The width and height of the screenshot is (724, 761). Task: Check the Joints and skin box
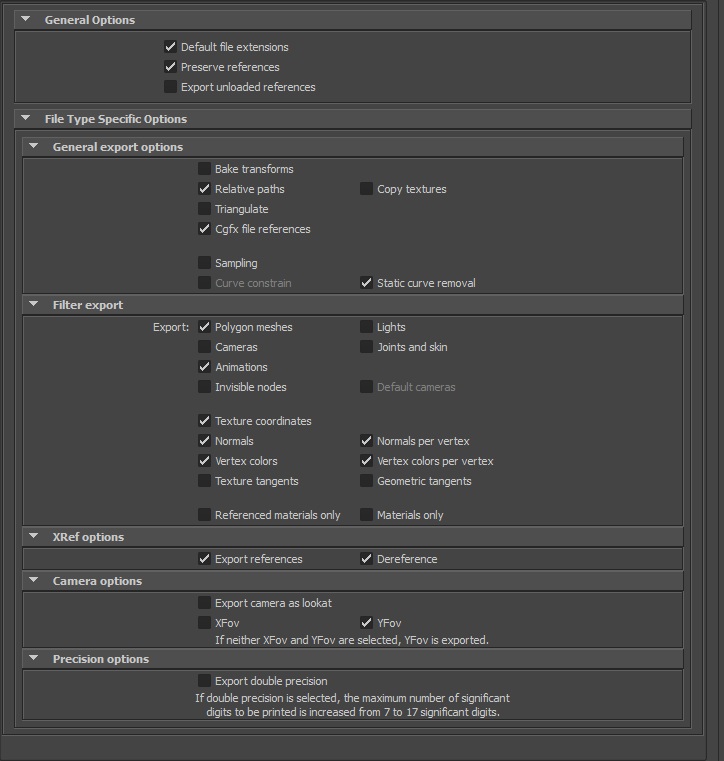coord(367,347)
